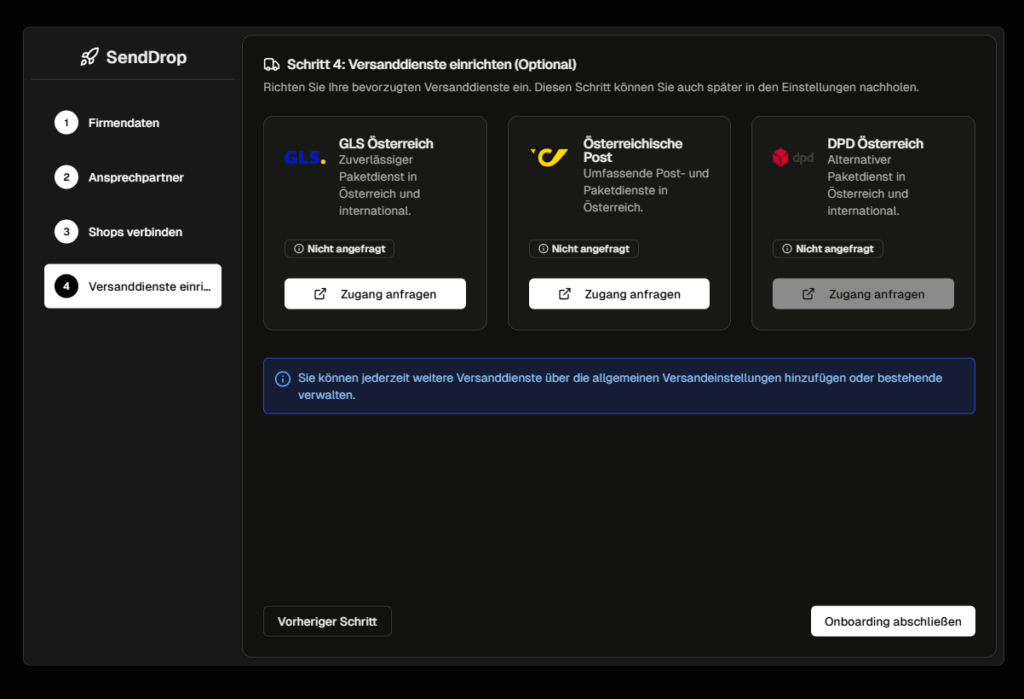
Task: Go to the Ansprechpartner step
Action: [x=133, y=177]
